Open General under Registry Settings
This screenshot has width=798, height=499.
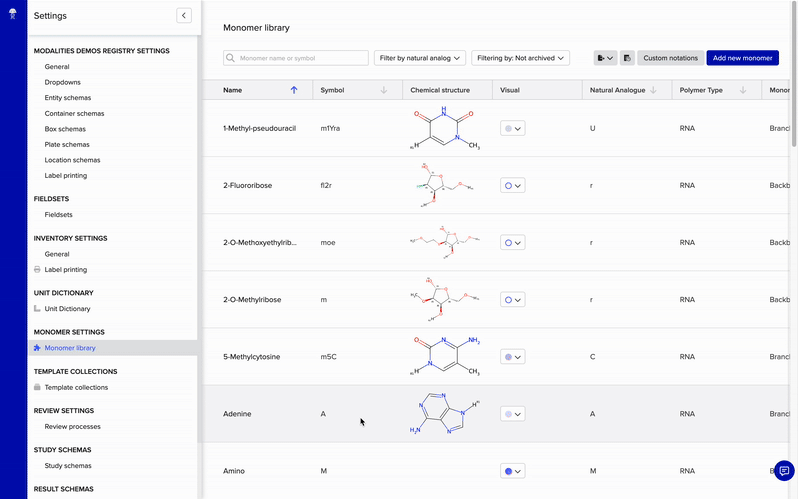pyautogui.click(x=57, y=67)
